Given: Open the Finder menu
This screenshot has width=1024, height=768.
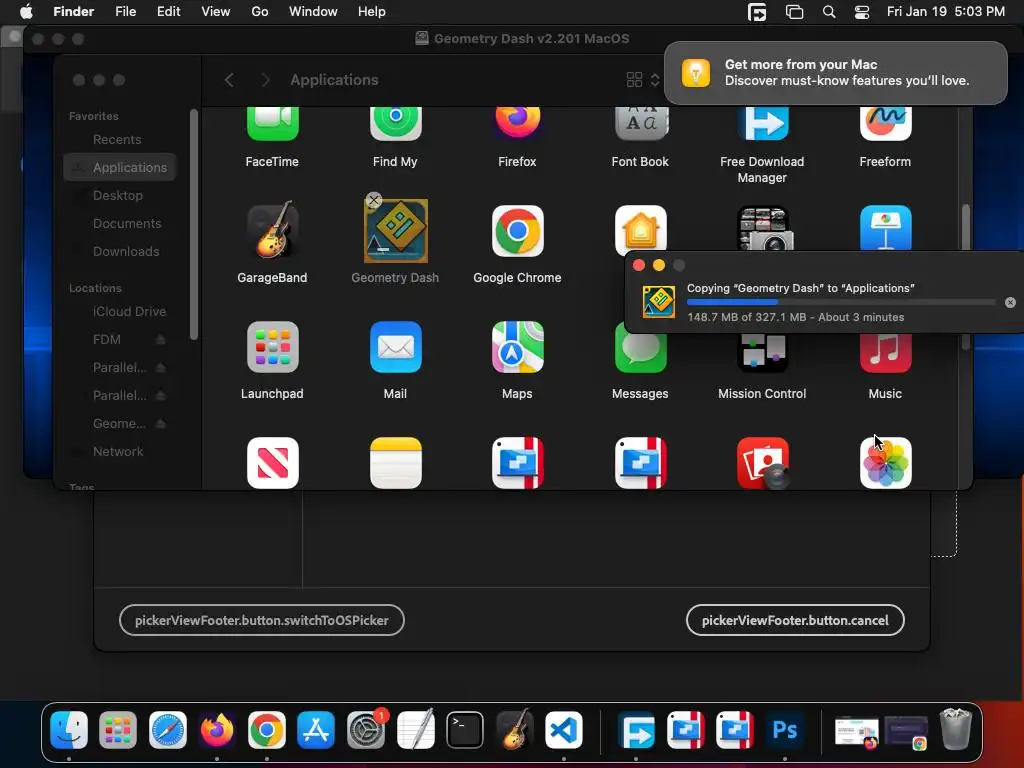Looking at the screenshot, I should 73,12.
